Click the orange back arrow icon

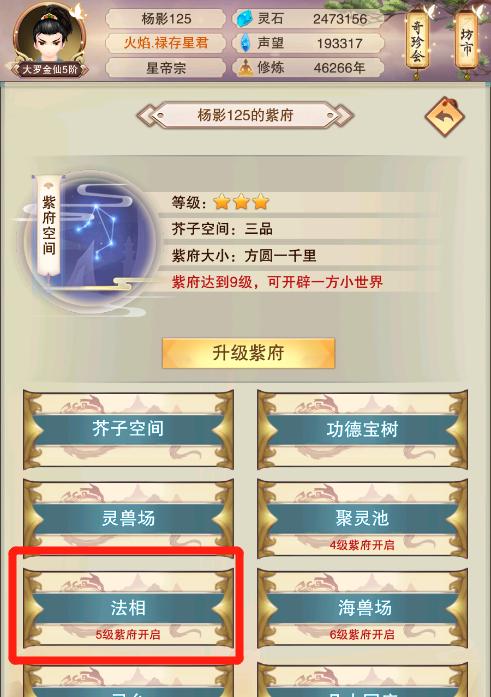click(x=445, y=117)
